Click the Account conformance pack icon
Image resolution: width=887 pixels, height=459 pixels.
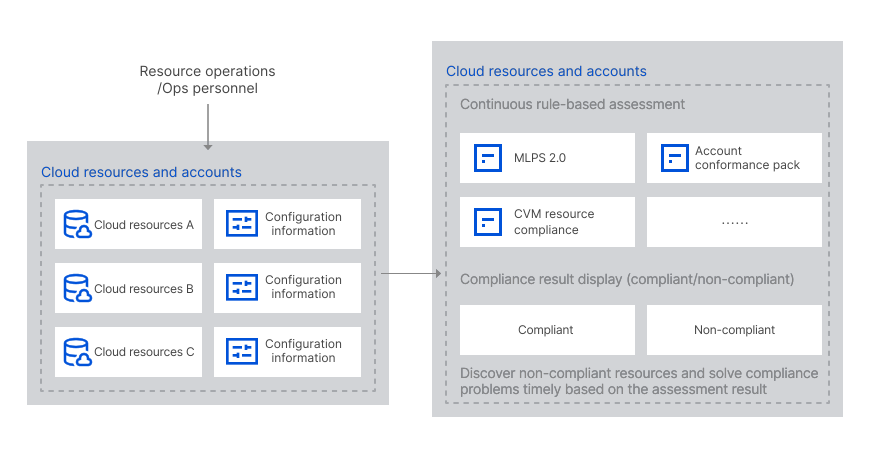[x=674, y=158]
